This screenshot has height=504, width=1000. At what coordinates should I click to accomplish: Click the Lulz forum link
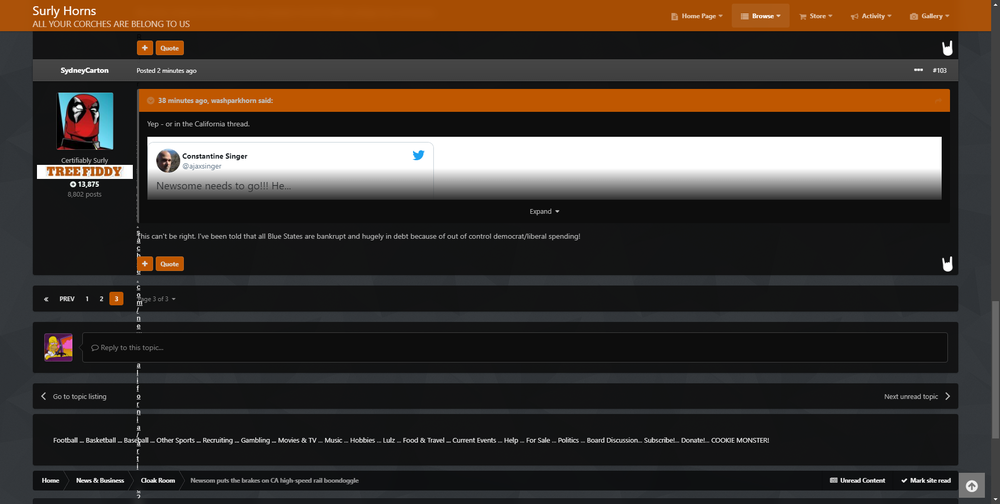[388, 440]
